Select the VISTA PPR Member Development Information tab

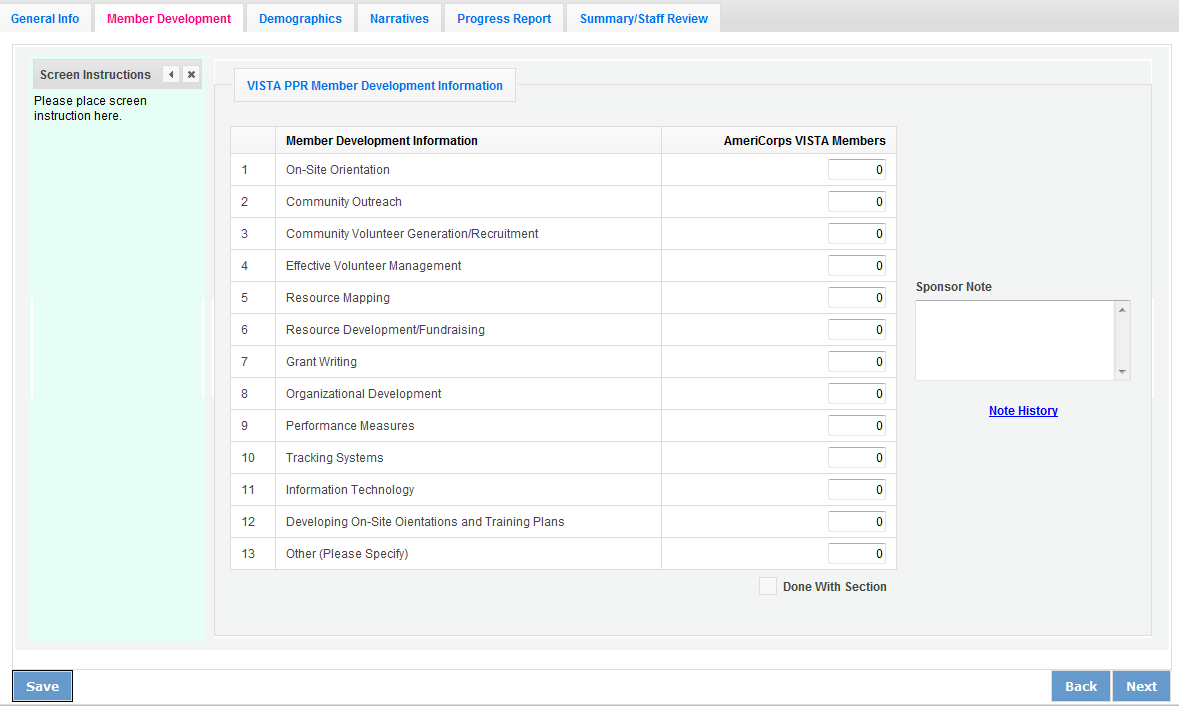click(374, 86)
